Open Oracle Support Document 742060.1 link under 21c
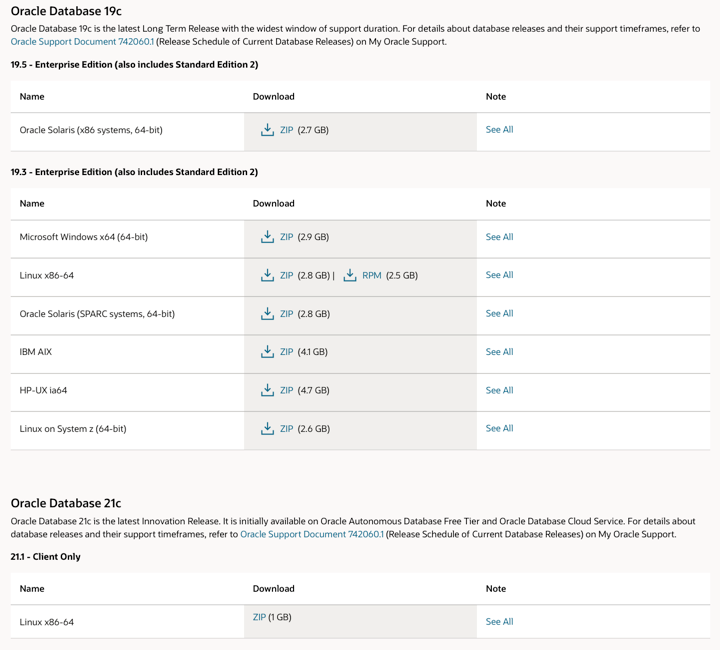Viewport: 720px width, 650px height. pyautogui.click(x=312, y=534)
